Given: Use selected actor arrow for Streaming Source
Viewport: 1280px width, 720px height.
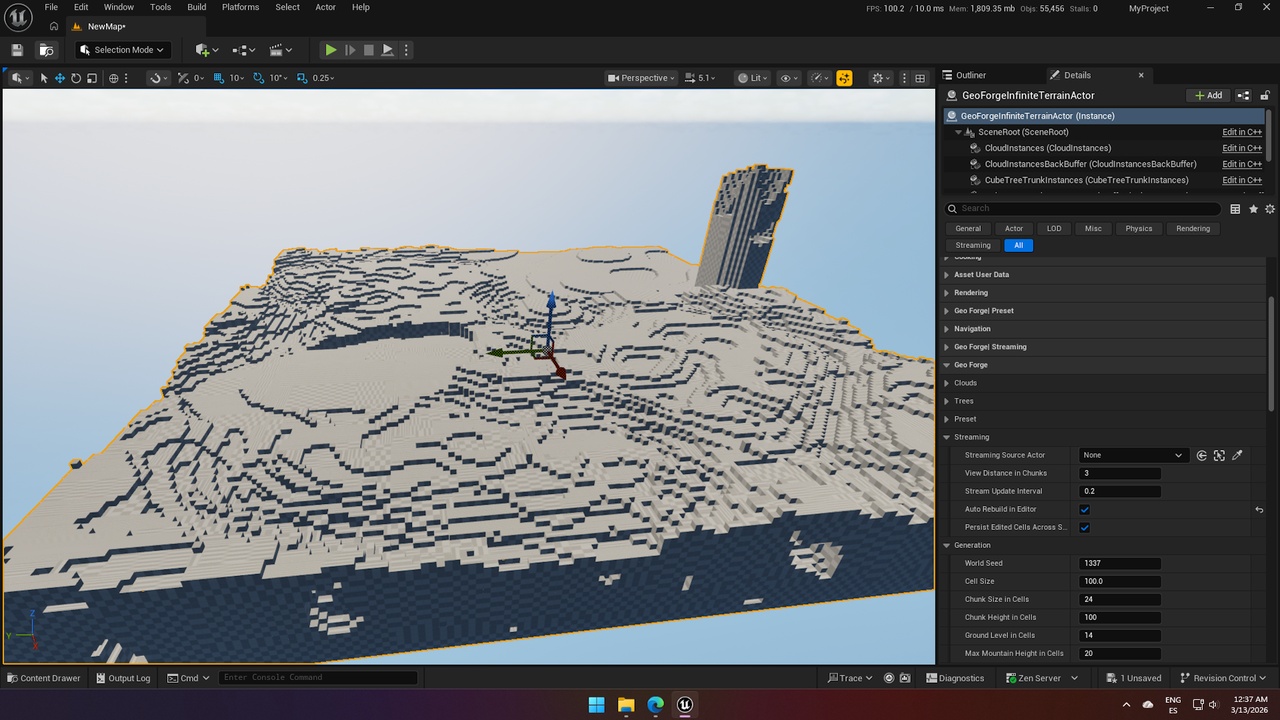Looking at the screenshot, I should click(1202, 455).
